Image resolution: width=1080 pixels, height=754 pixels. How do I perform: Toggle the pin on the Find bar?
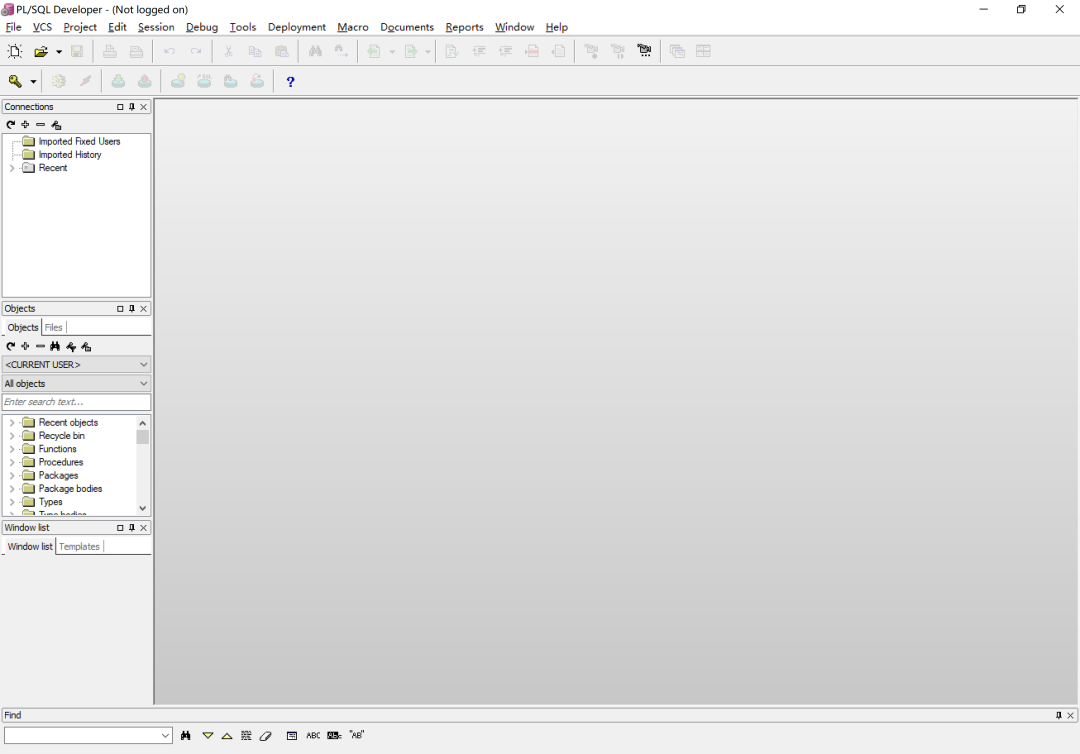[x=1059, y=715]
